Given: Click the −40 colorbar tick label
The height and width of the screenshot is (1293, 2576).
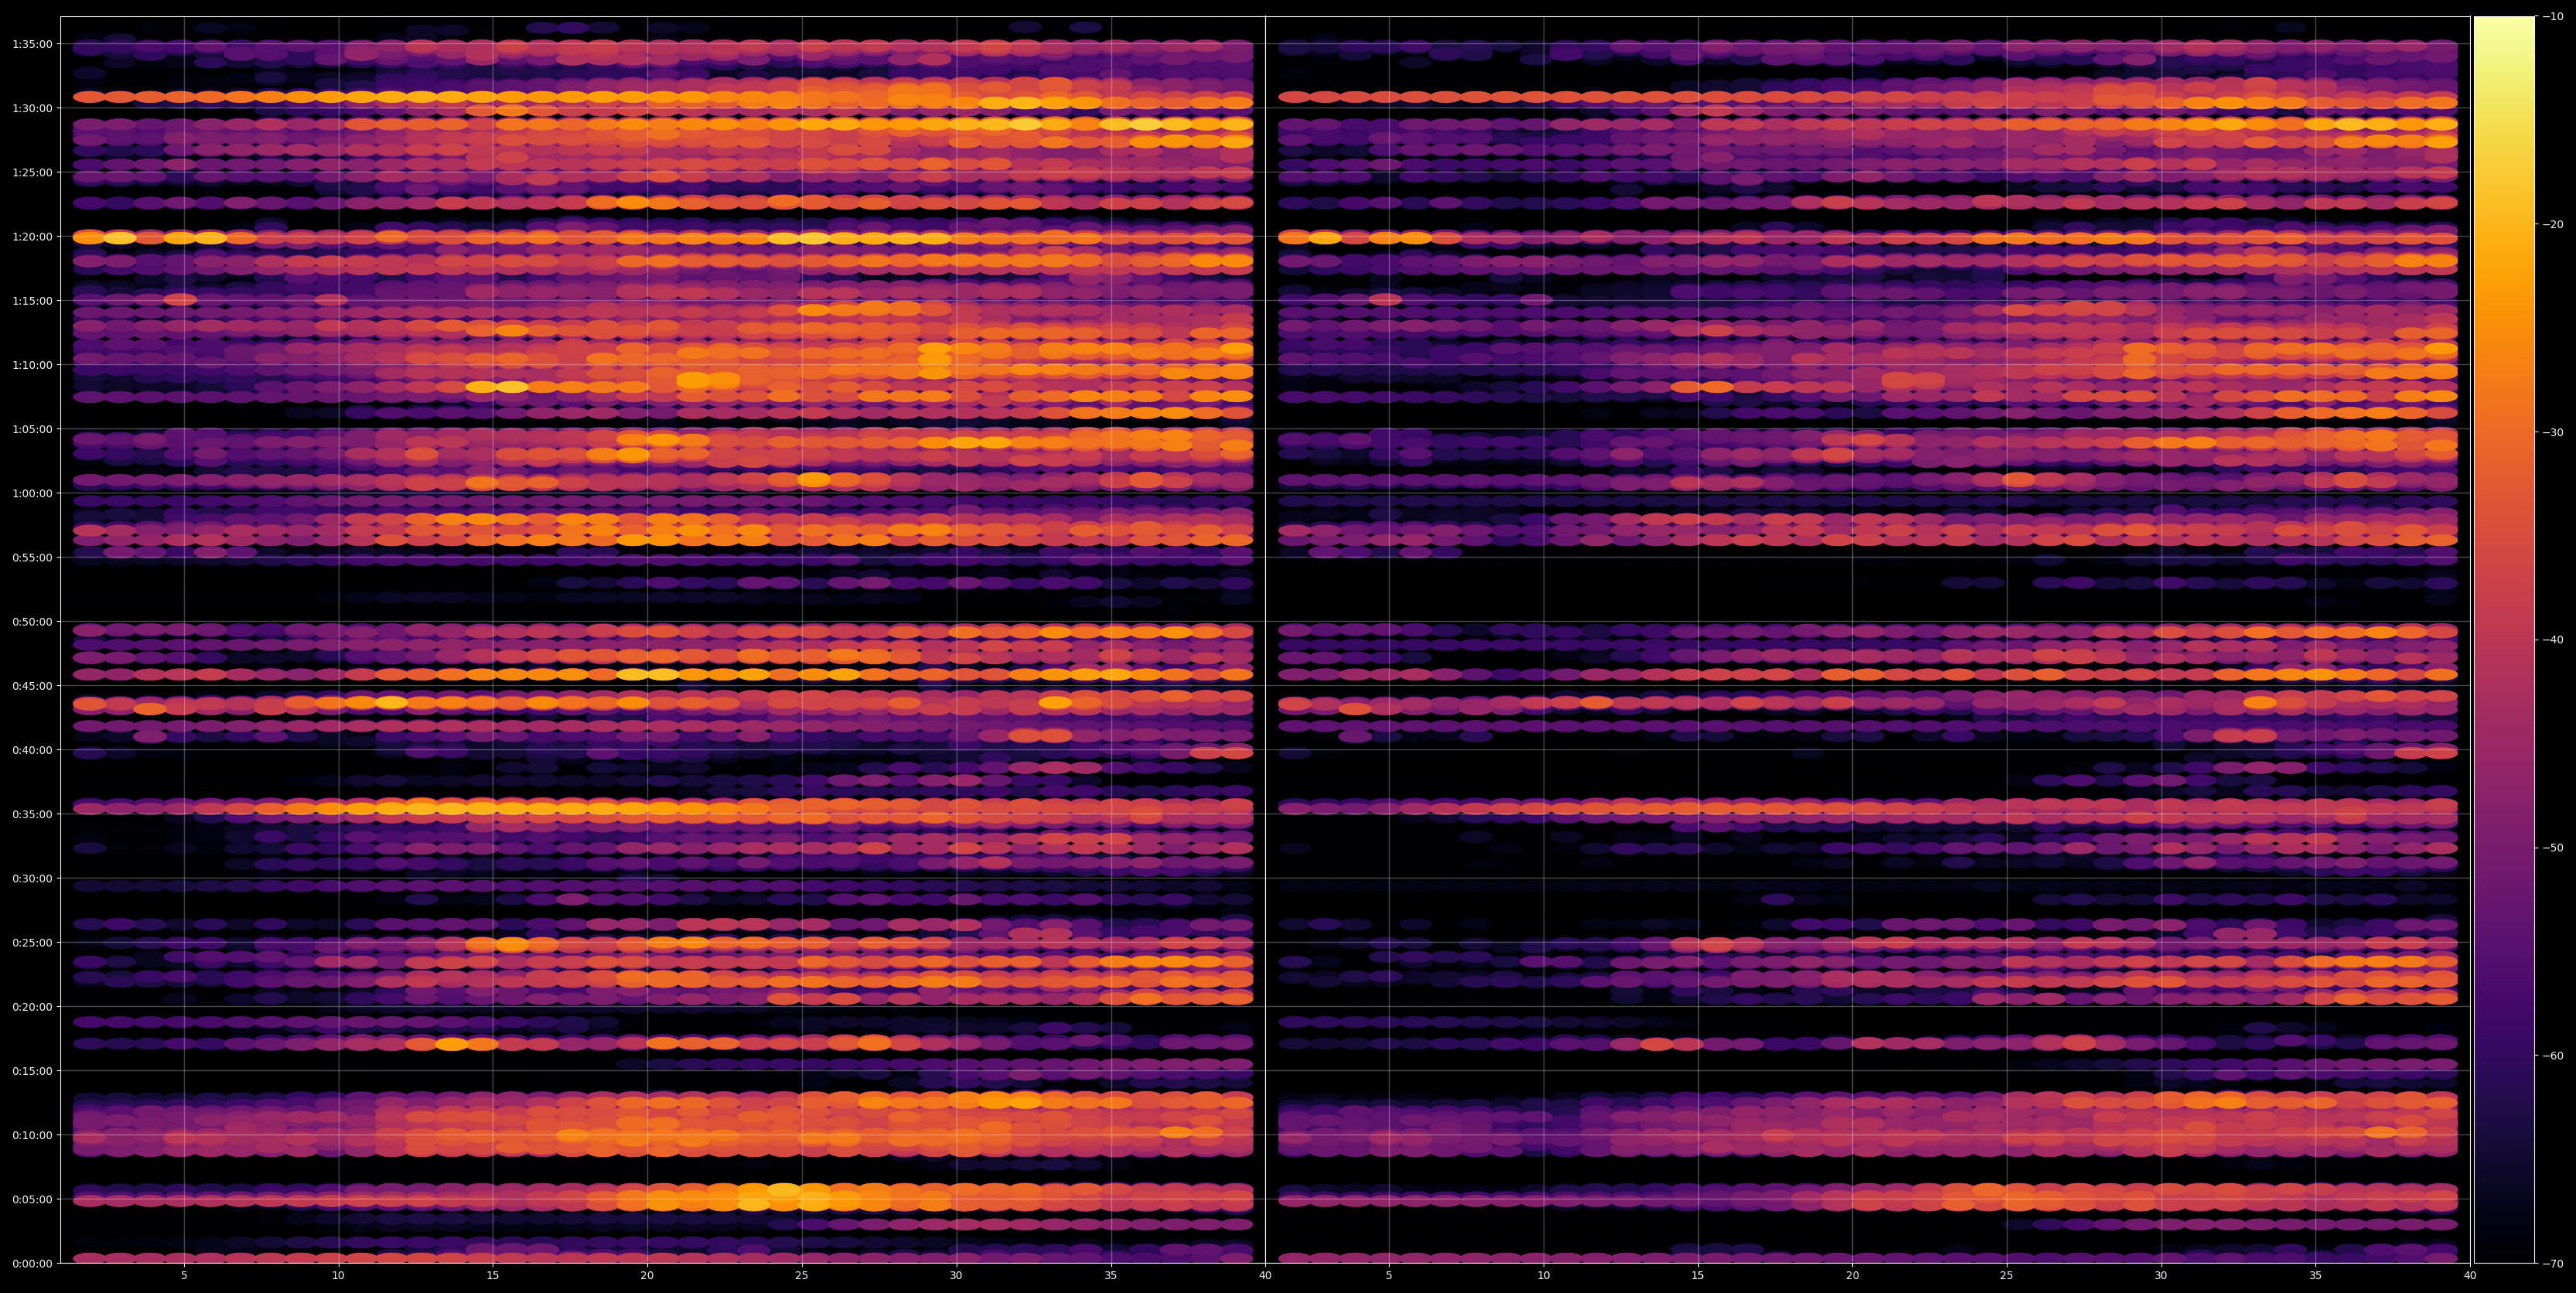Looking at the screenshot, I should (x=2553, y=640).
